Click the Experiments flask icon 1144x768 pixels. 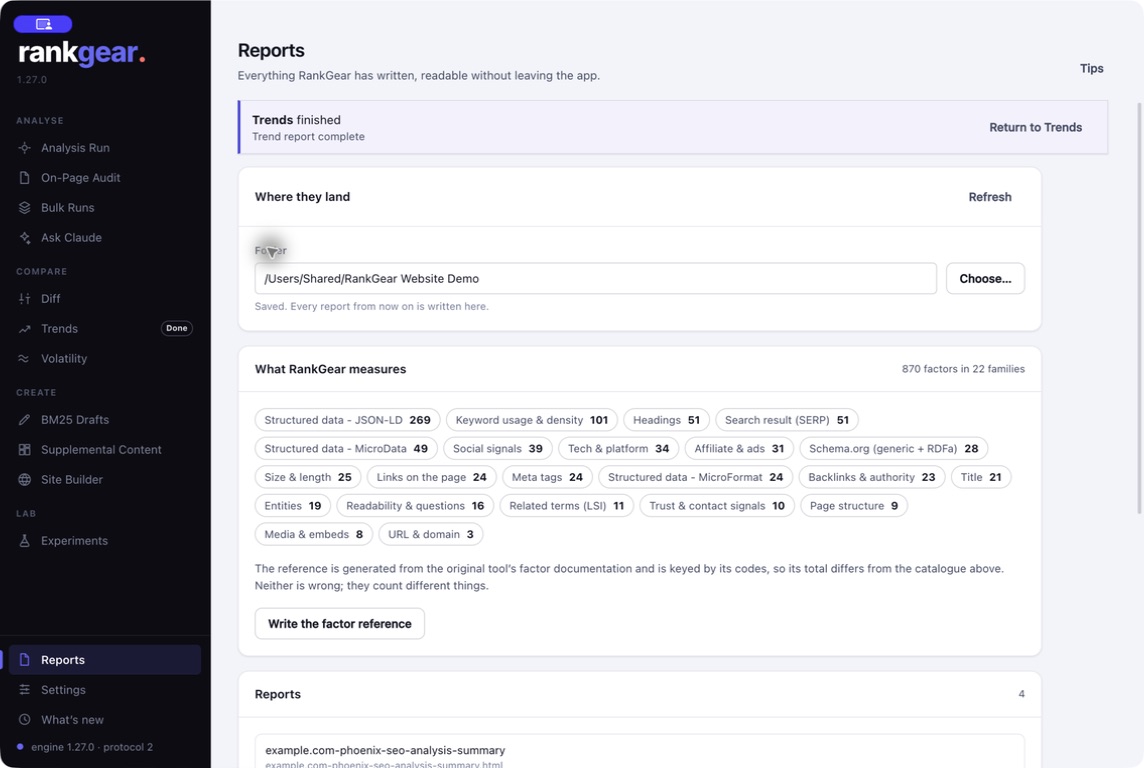pyautogui.click(x=25, y=540)
